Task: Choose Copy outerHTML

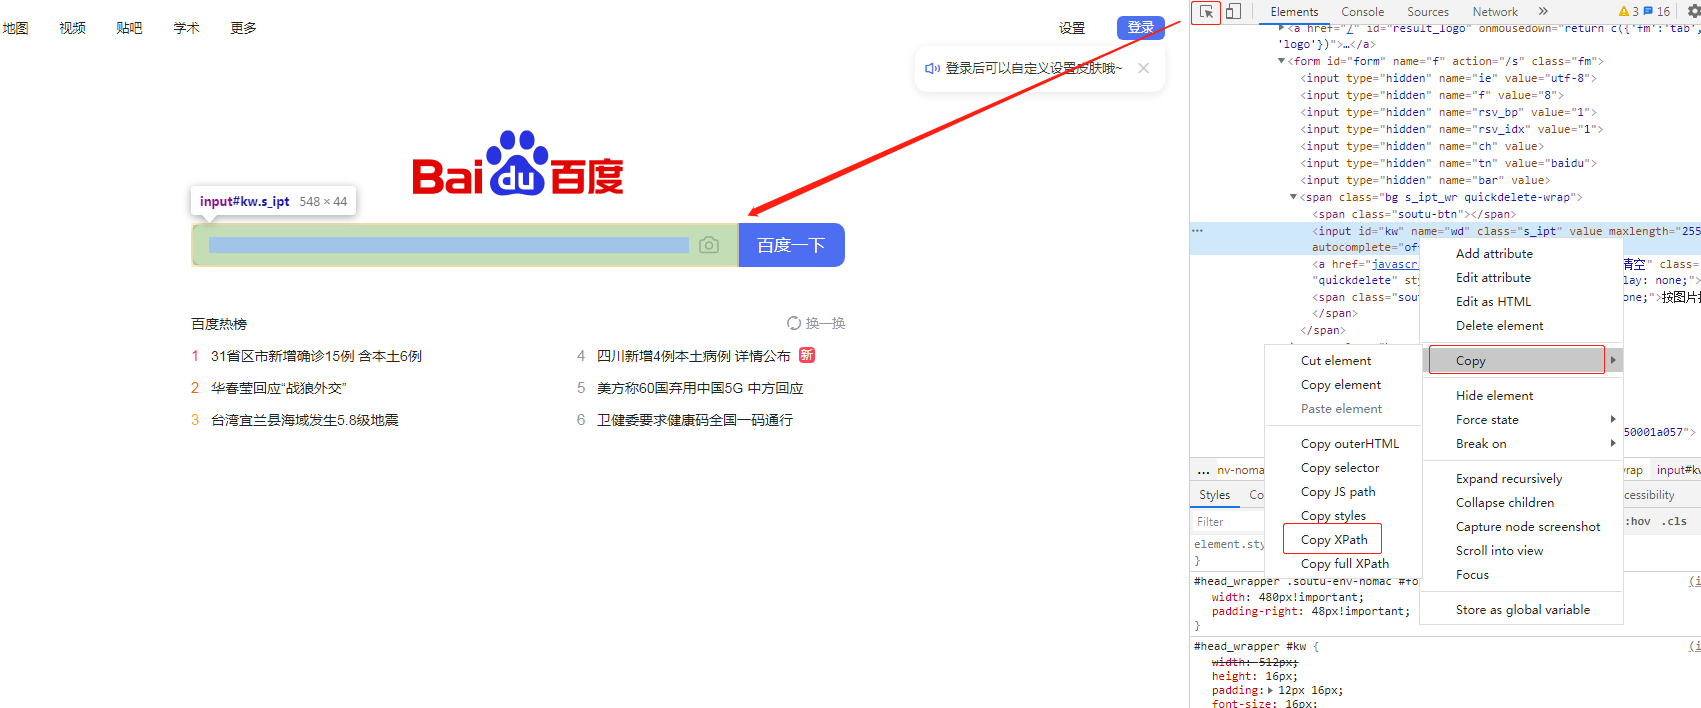Action: coord(1350,444)
